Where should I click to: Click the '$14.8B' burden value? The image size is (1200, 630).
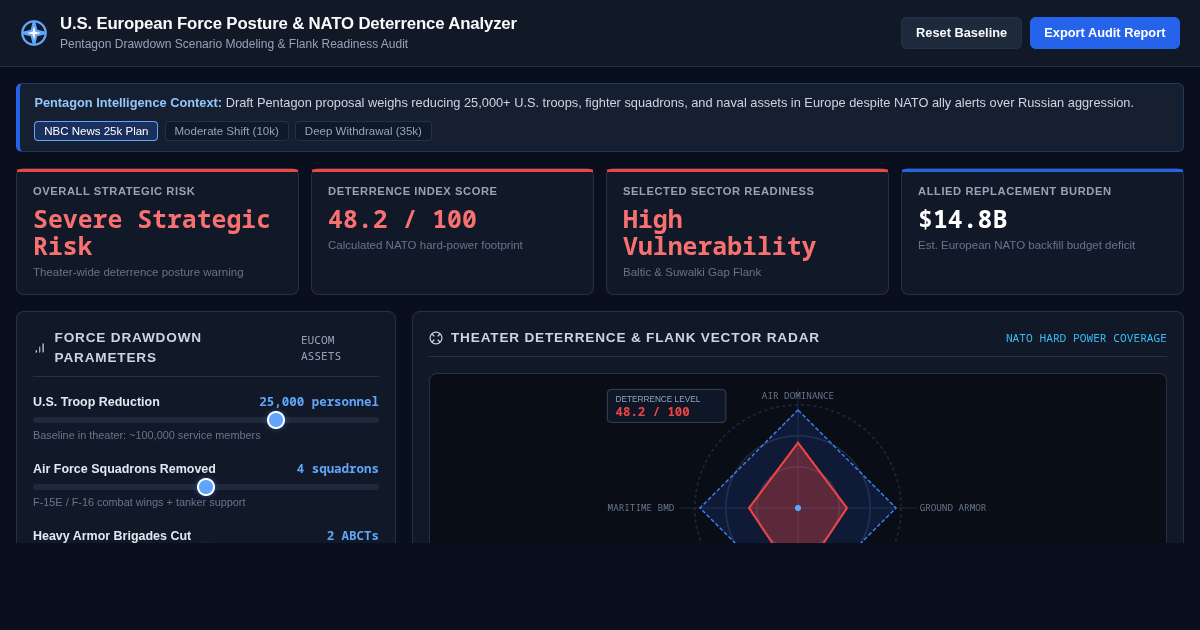[x=963, y=219]
